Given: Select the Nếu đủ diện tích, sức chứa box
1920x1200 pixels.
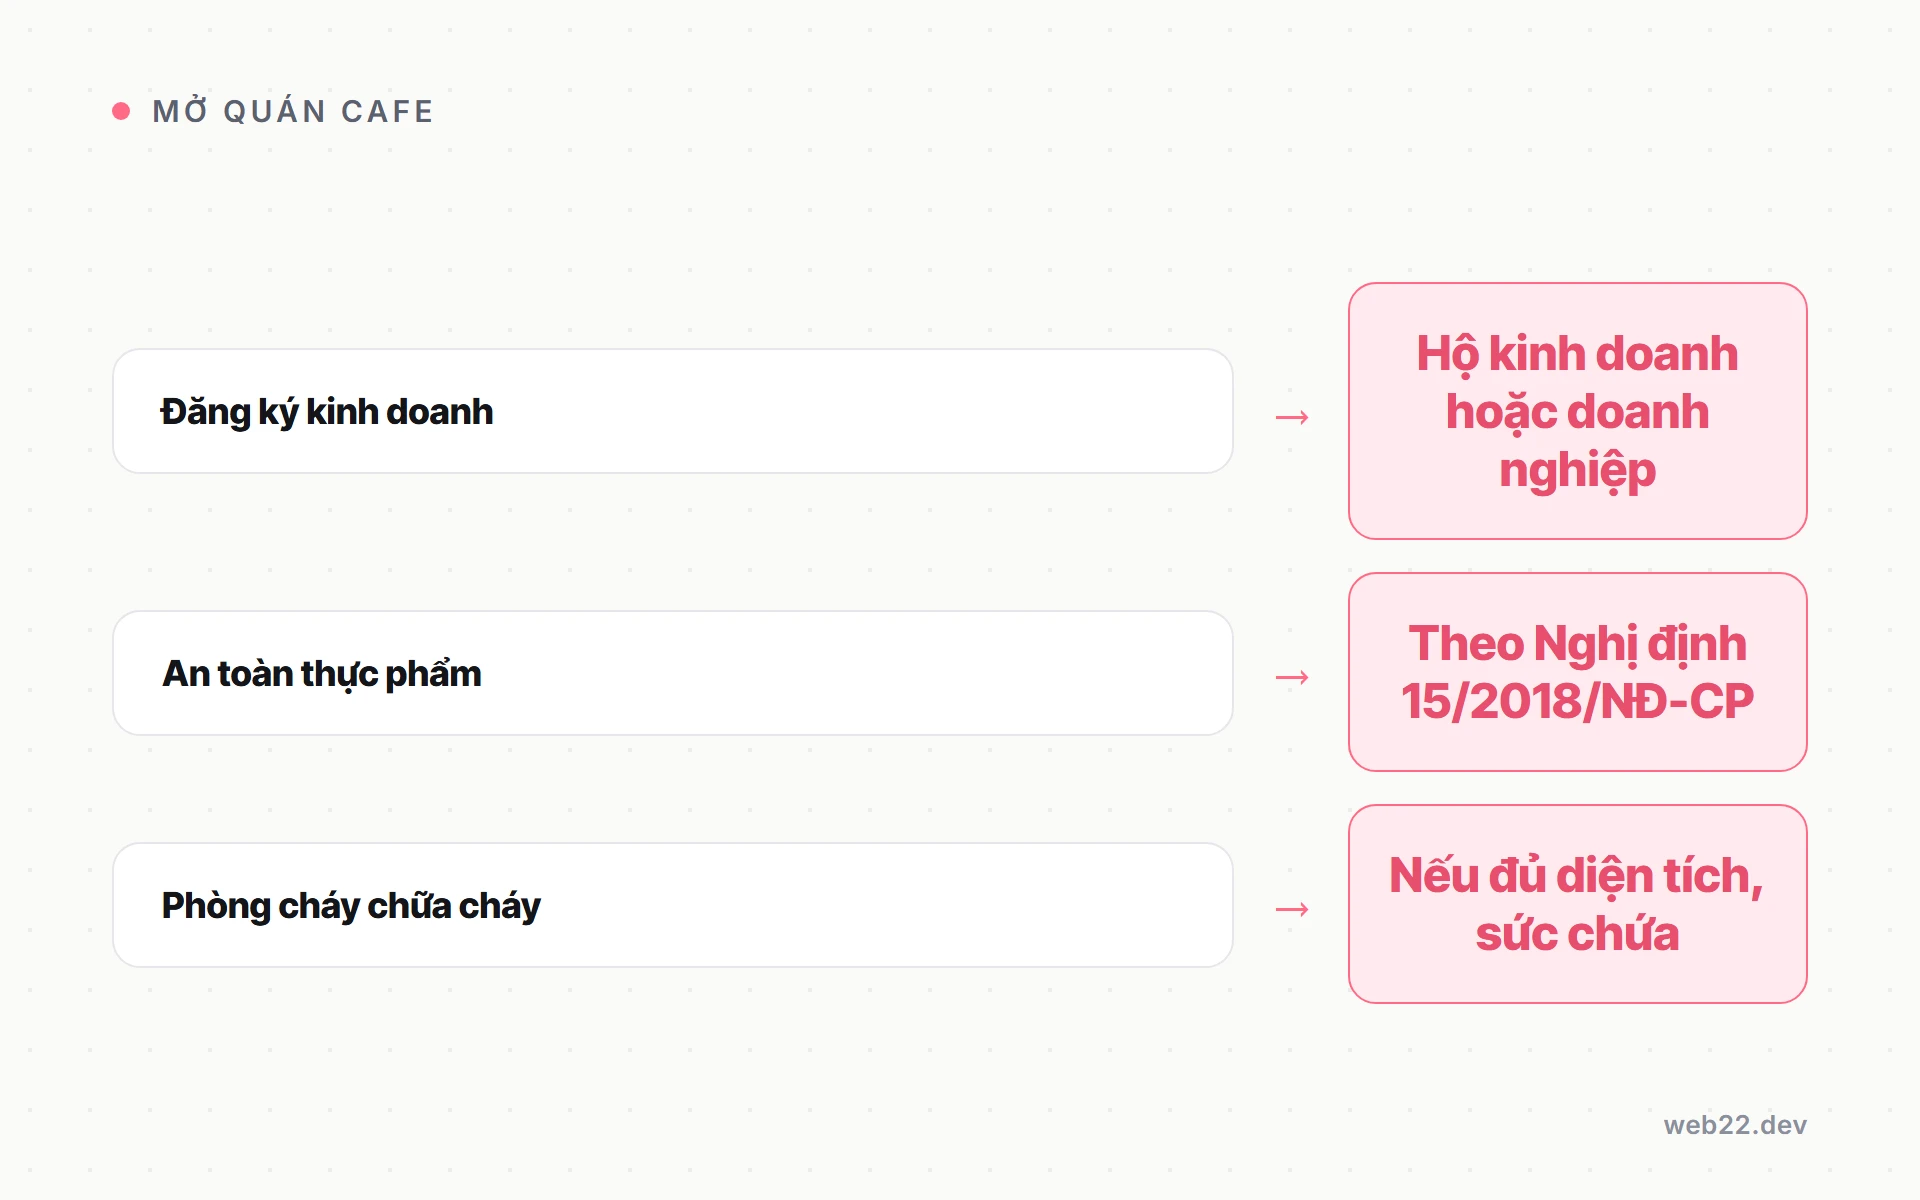Looking at the screenshot, I should pos(1578,904).
